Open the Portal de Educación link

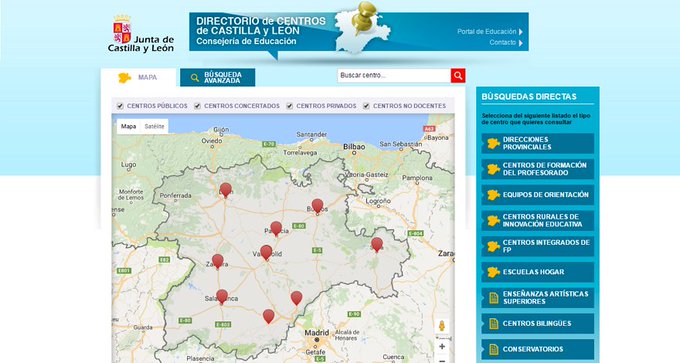(x=487, y=32)
